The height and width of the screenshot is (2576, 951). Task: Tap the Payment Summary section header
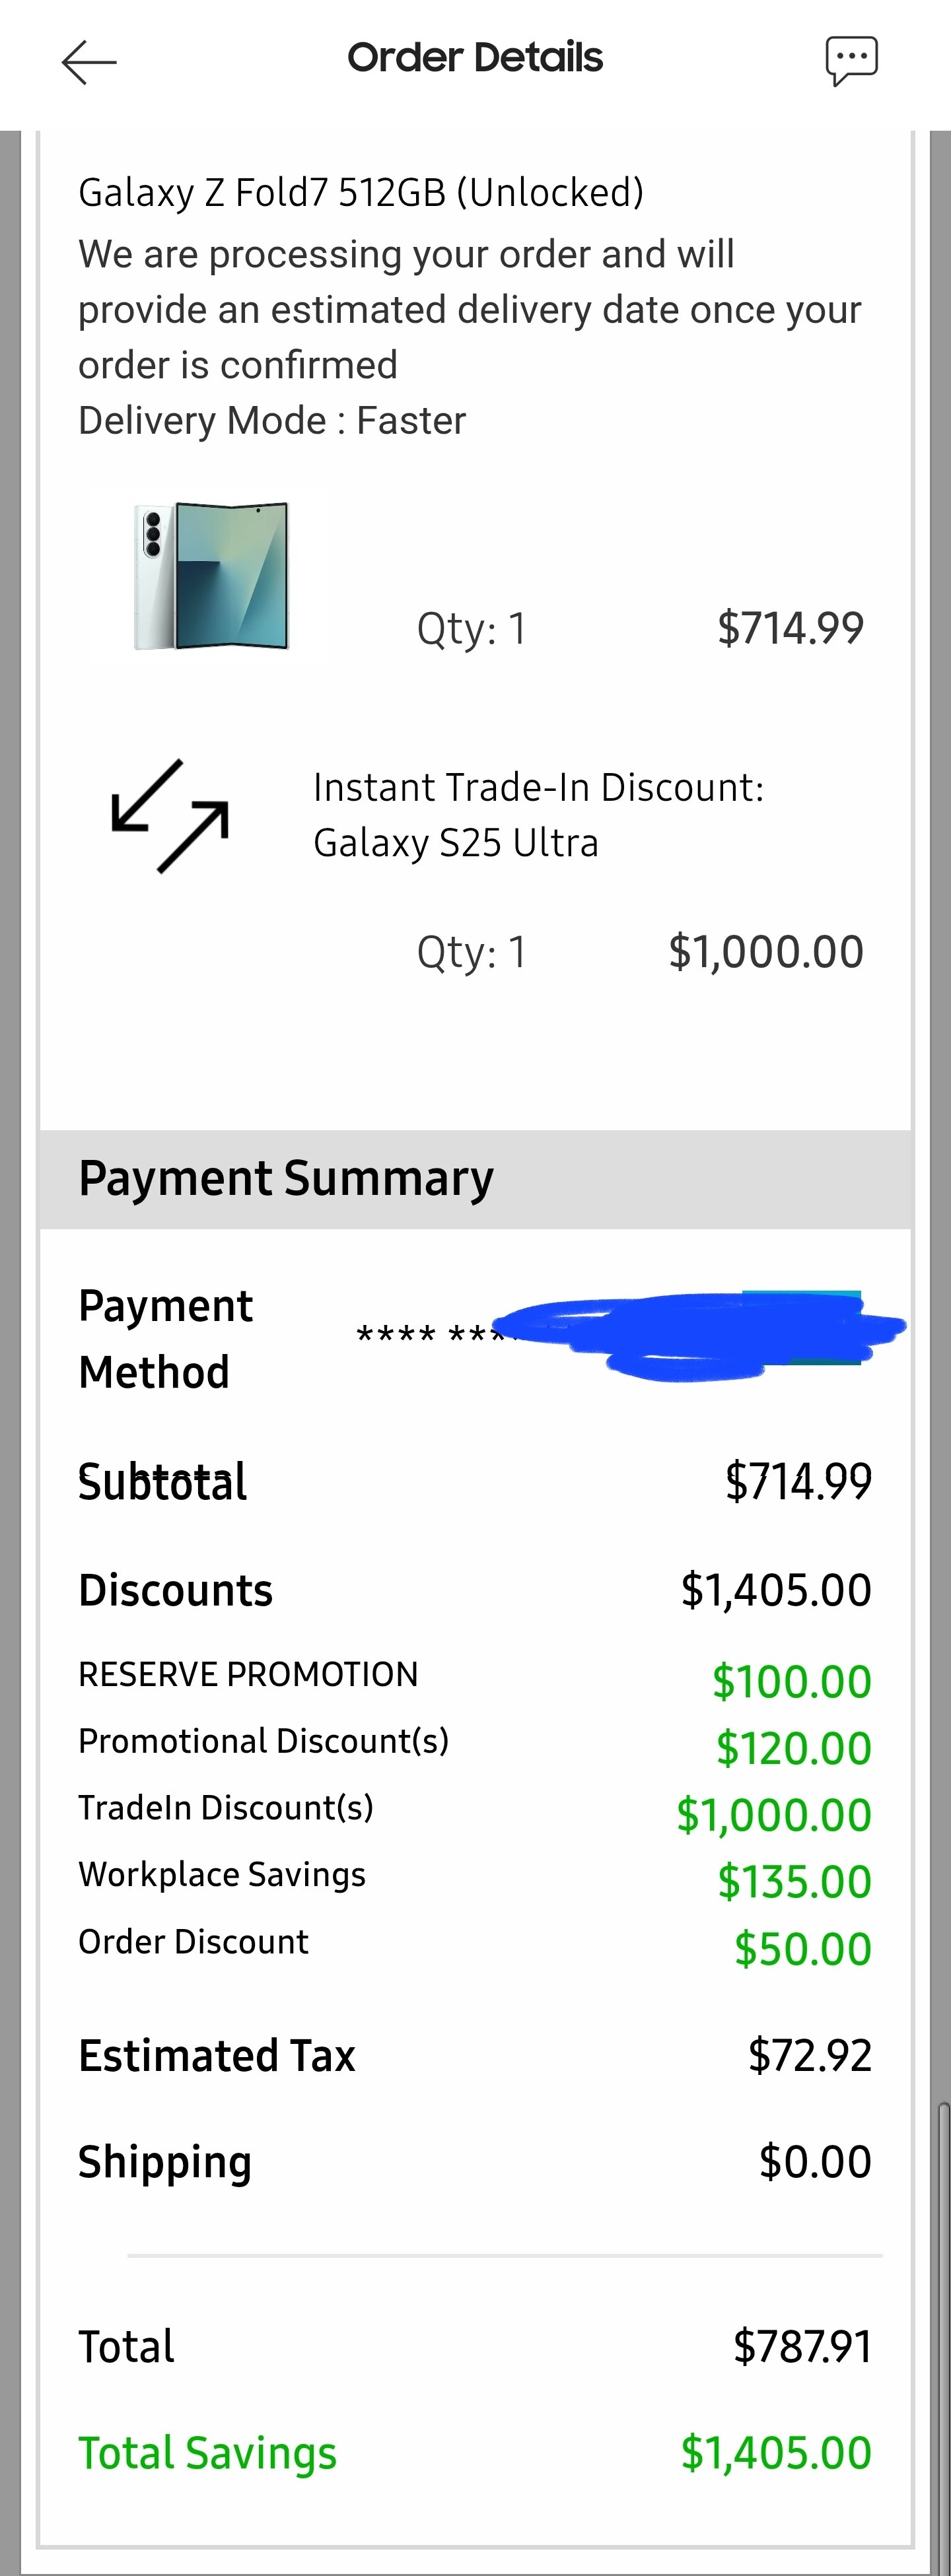(476, 1179)
